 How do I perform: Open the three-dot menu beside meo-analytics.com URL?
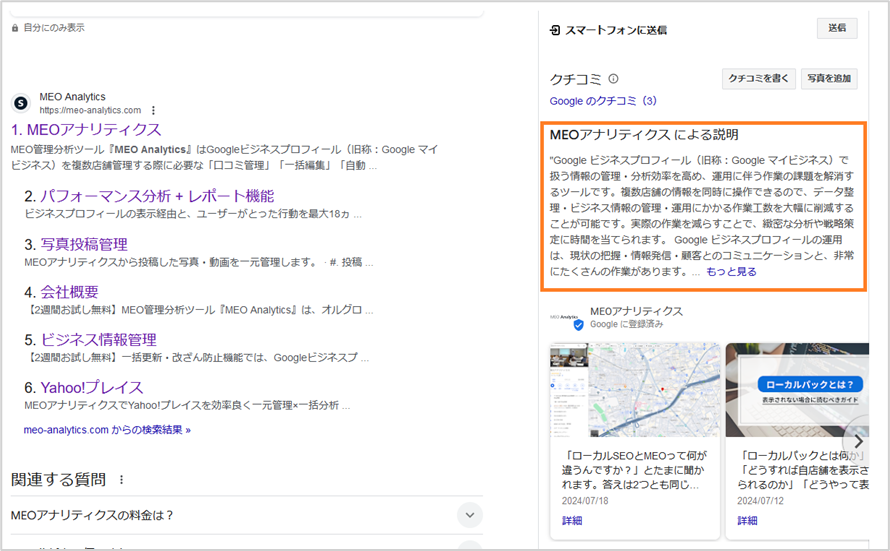tap(153, 110)
